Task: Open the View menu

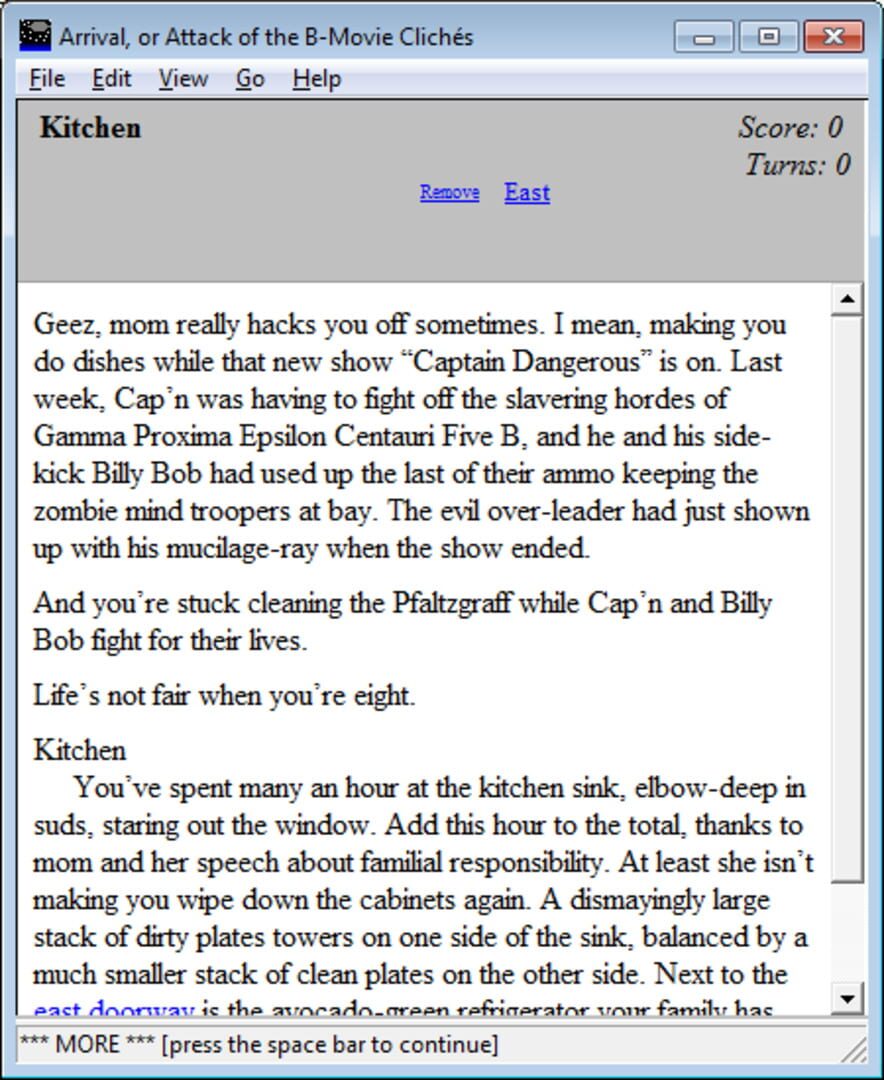Action: pos(183,78)
